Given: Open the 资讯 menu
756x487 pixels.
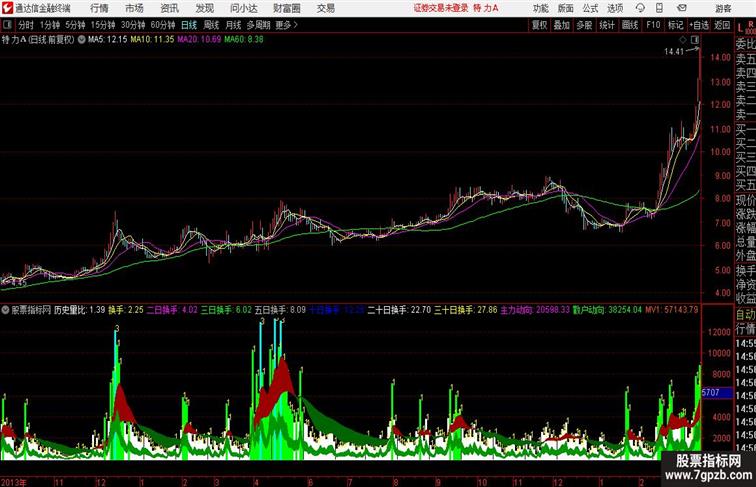Looking at the screenshot, I should coord(169,8).
